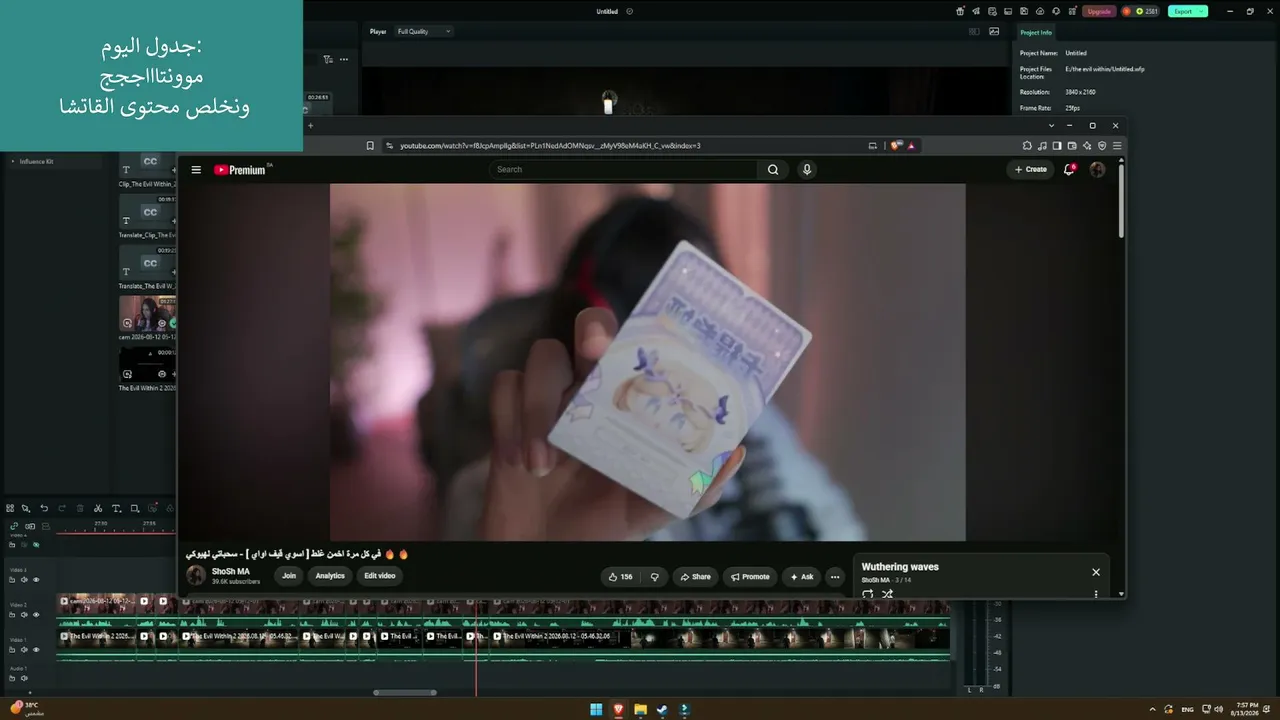The height and width of the screenshot is (720, 1280).
Task: Open the browser main menu
Action: tap(1117, 146)
